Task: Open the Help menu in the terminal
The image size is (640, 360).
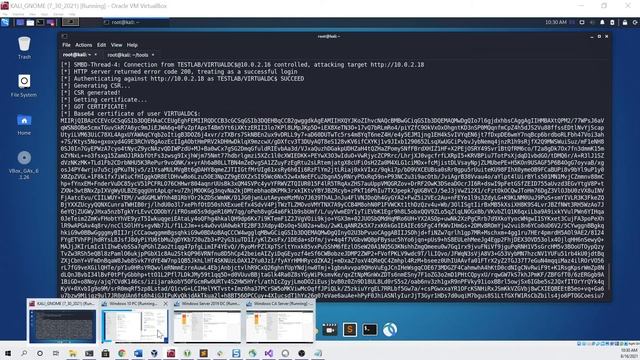Action: coord(132,45)
